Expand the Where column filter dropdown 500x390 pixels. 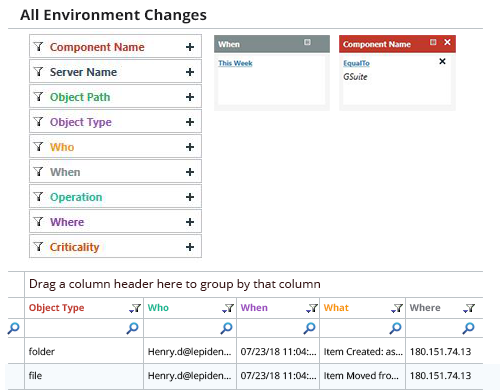click(x=469, y=308)
